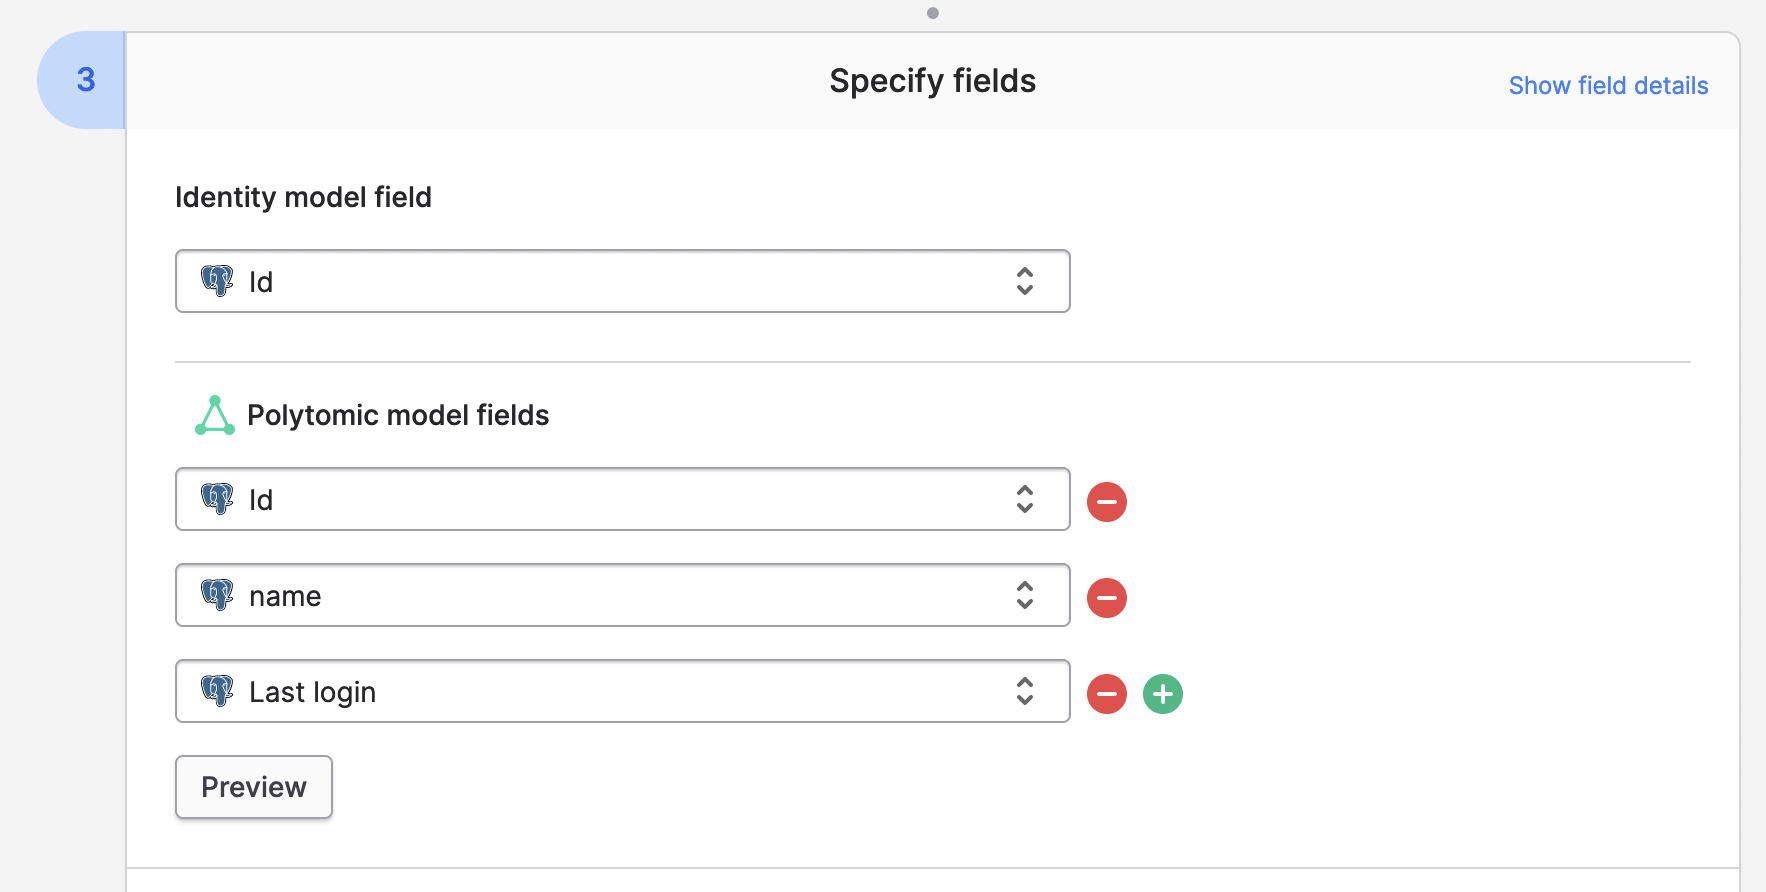The image size is (1766, 892).
Task: Click the step 3 number badge
Action: tap(85, 80)
